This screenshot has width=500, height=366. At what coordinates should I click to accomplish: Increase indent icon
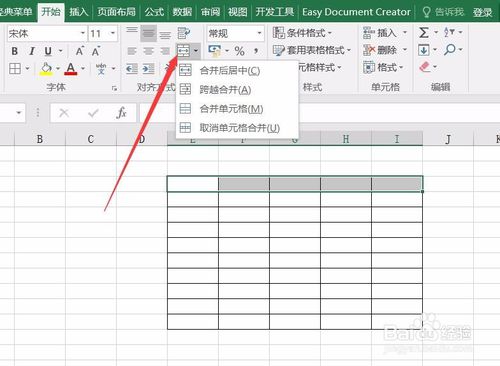(148, 69)
